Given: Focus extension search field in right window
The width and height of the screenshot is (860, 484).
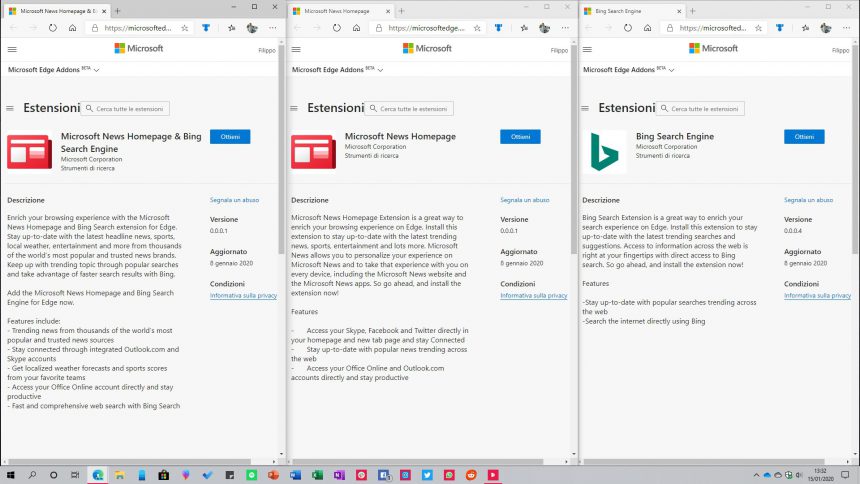Looking at the screenshot, I should click(700, 109).
